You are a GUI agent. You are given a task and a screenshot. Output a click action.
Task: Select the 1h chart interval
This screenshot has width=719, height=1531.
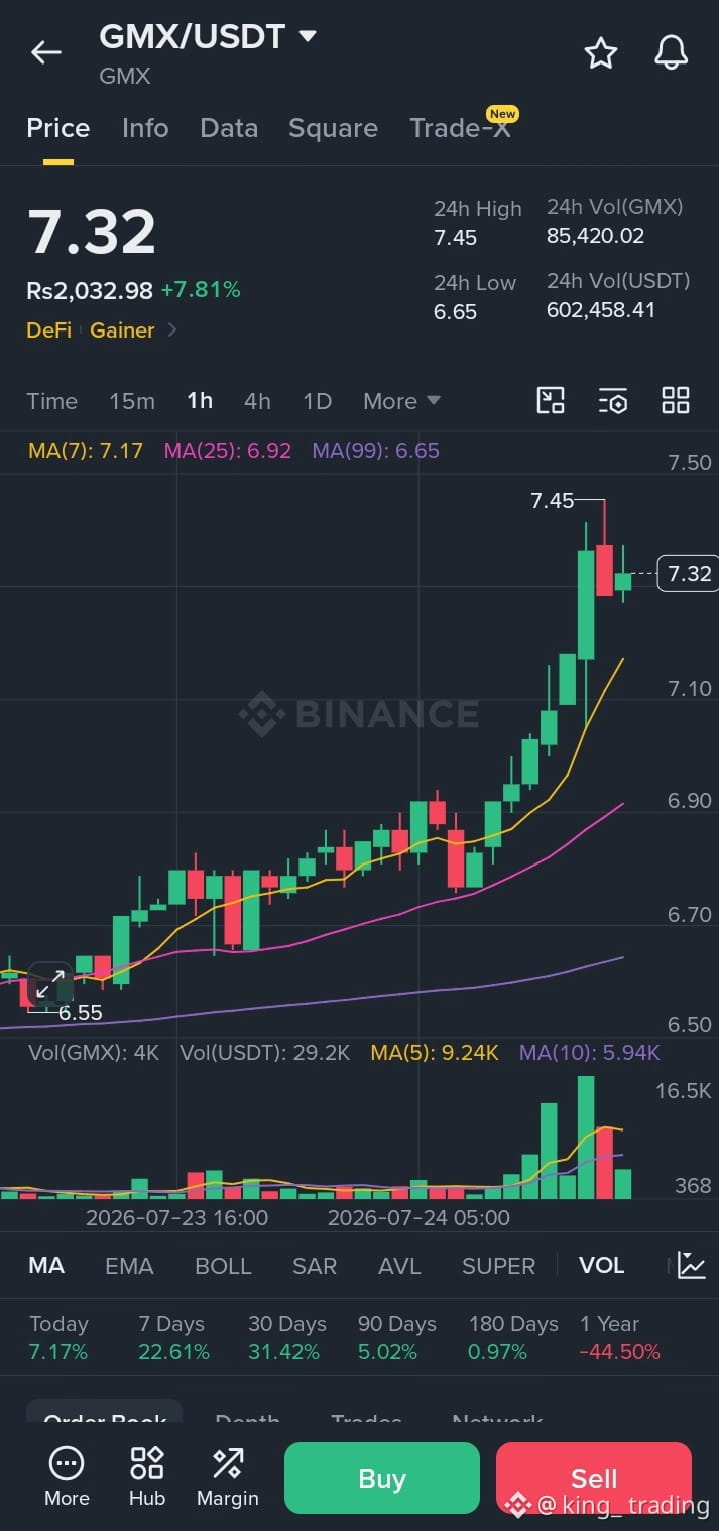click(x=200, y=401)
